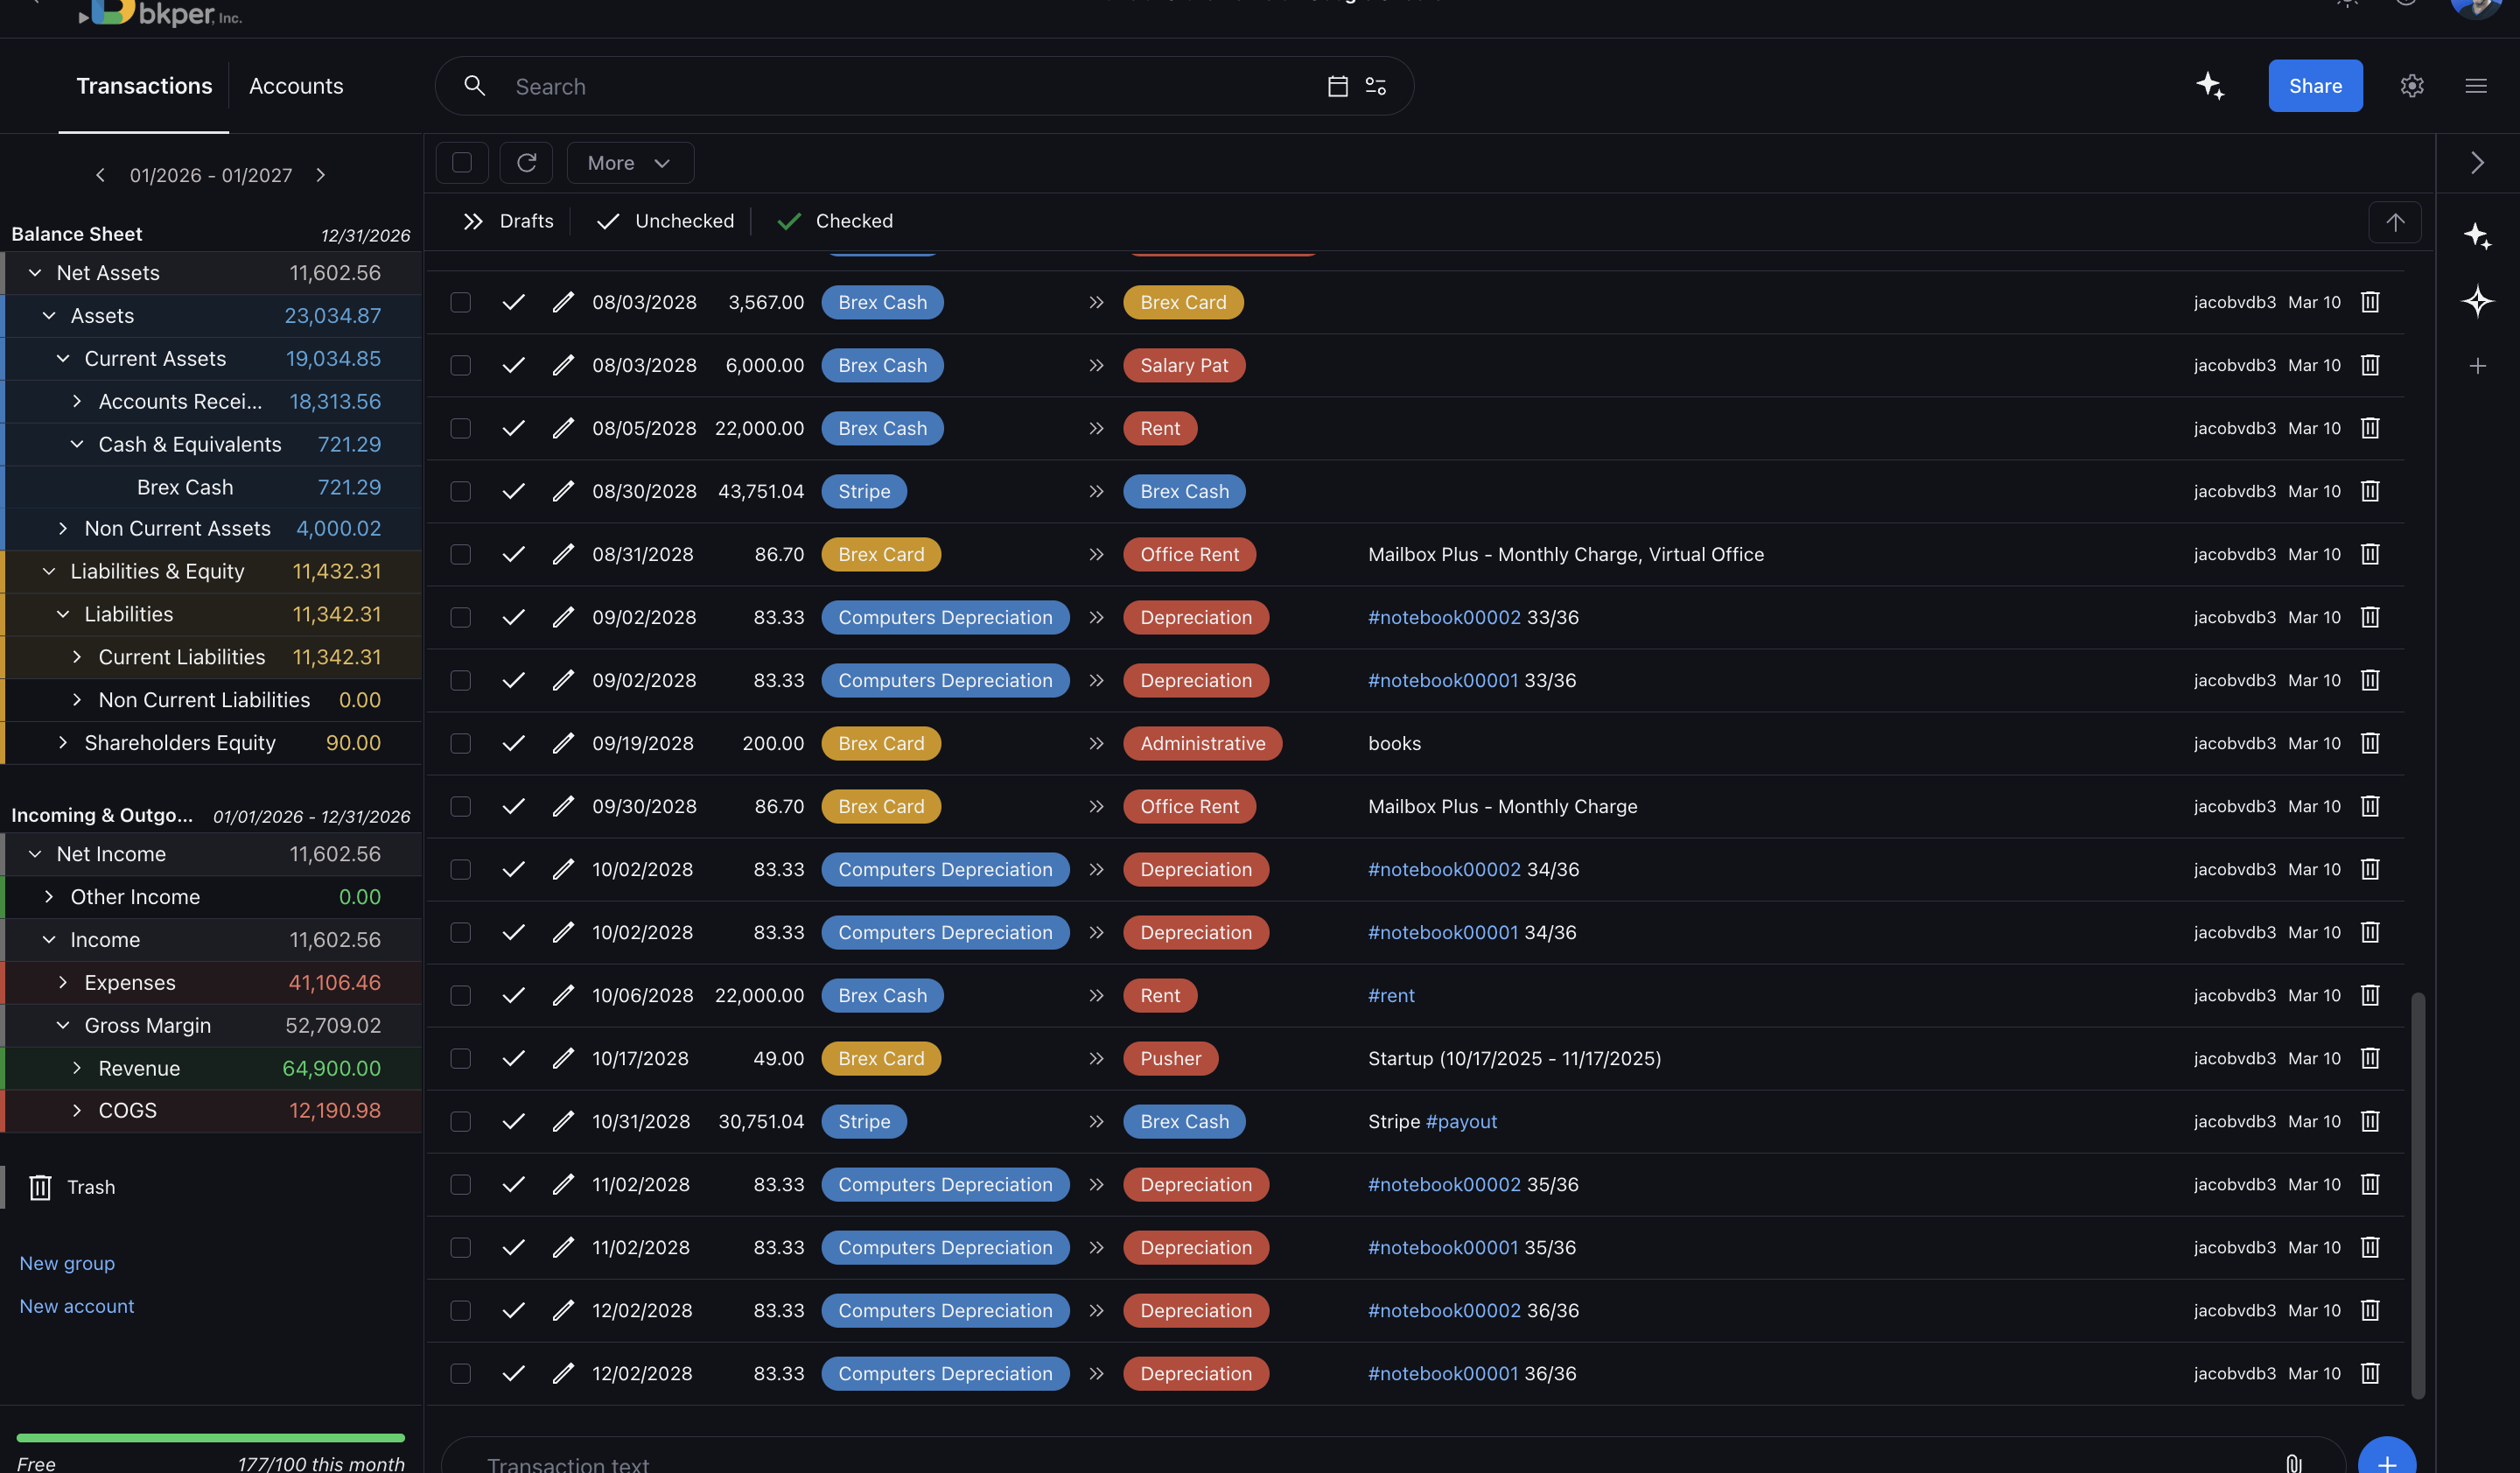
Task: Click the sparkle icon in right sidebar
Action: (2478, 237)
